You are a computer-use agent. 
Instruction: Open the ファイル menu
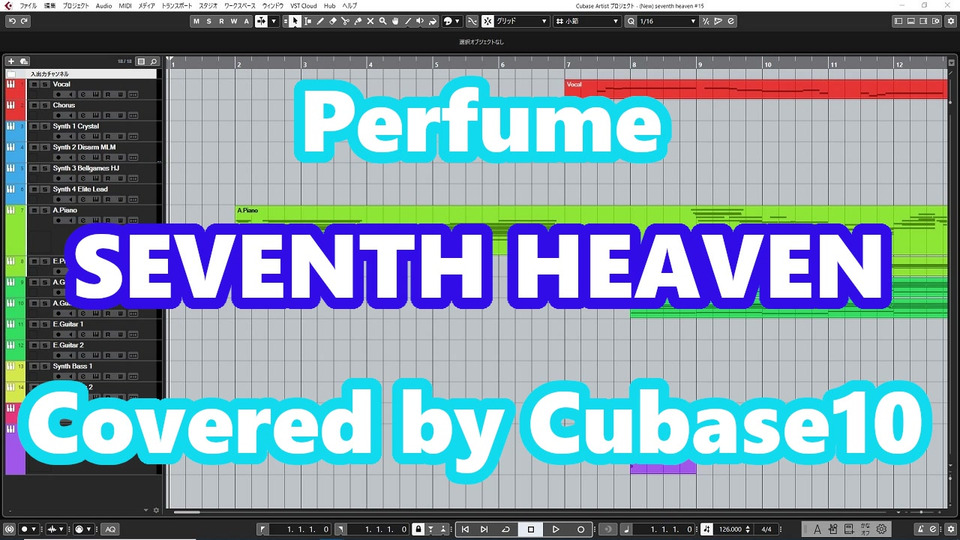(x=28, y=6)
